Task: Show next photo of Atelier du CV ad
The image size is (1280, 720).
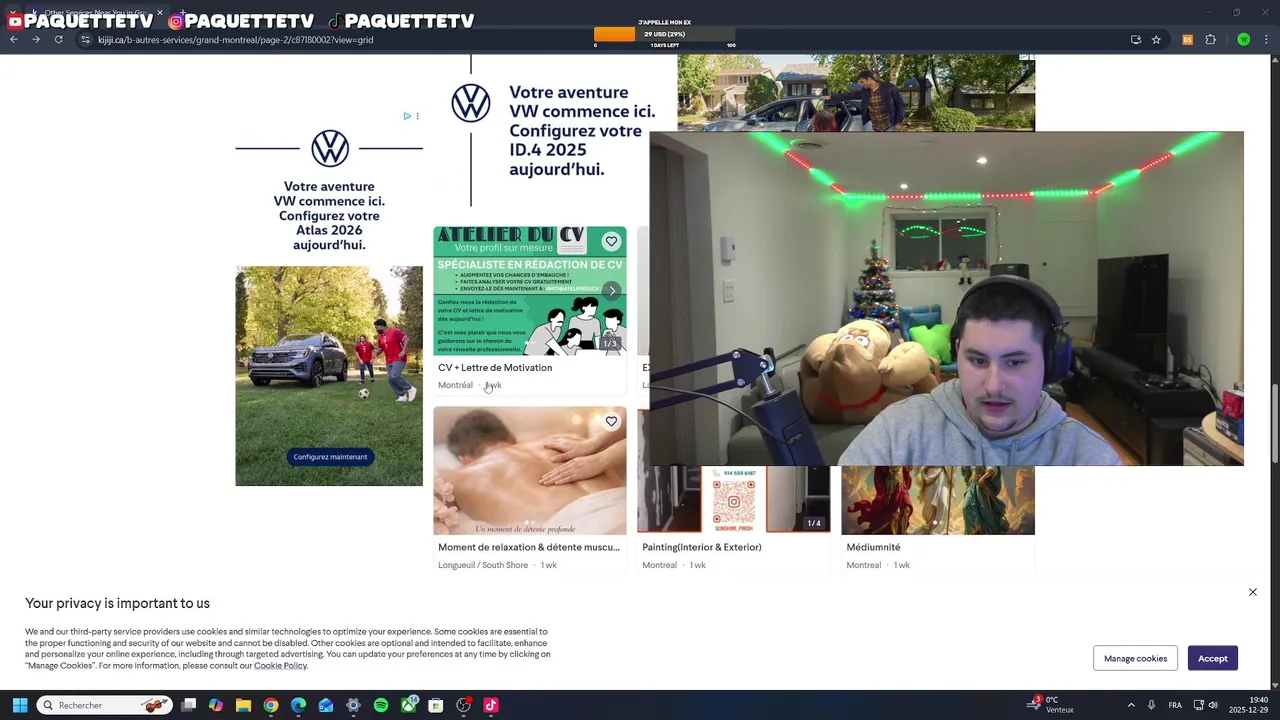Action: (612, 290)
